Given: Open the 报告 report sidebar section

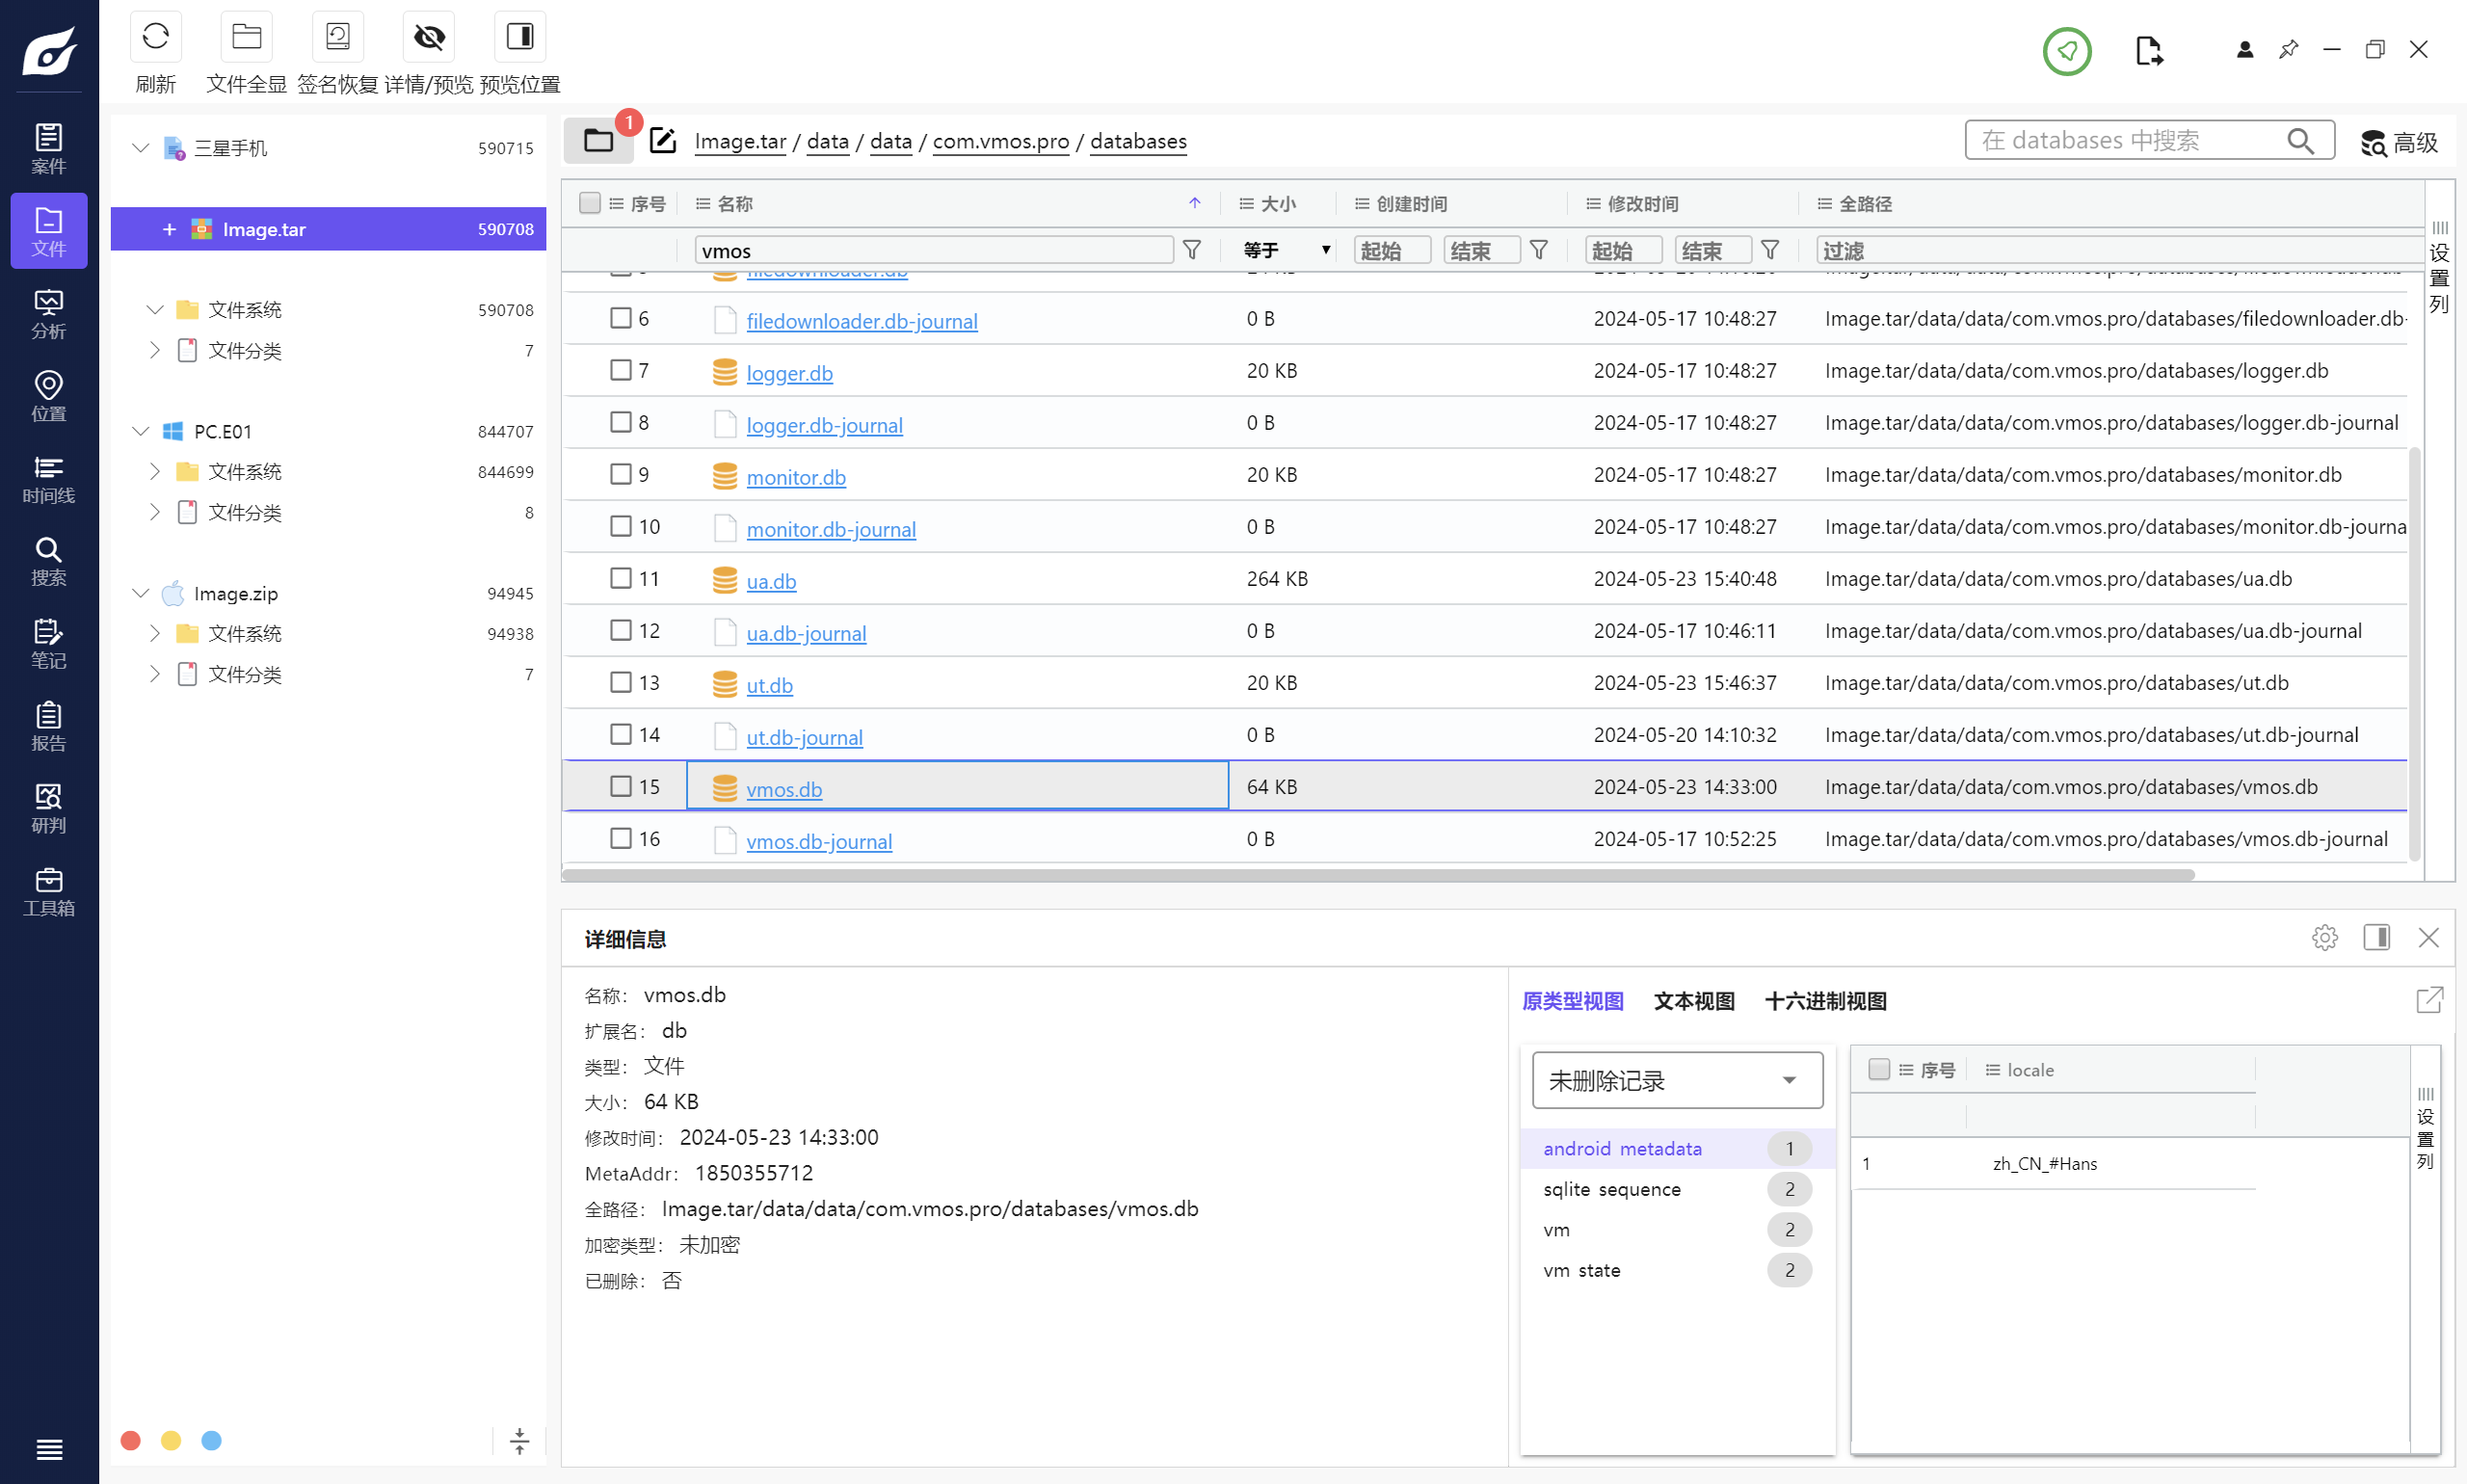Looking at the screenshot, I should pos(49,725).
